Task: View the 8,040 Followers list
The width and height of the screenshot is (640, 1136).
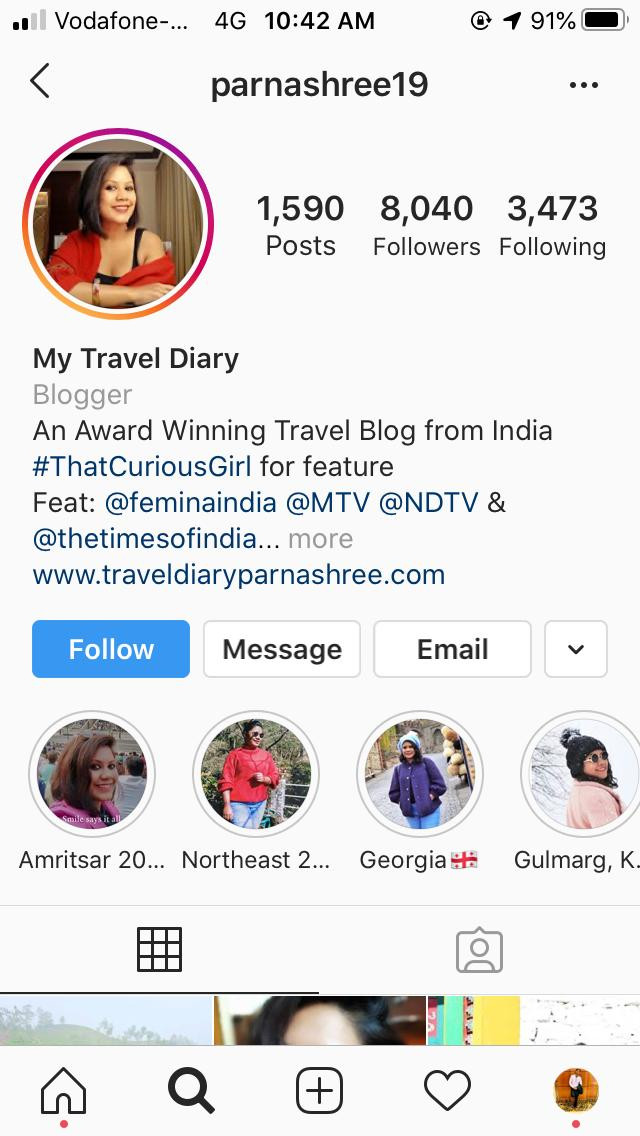Action: point(426,226)
